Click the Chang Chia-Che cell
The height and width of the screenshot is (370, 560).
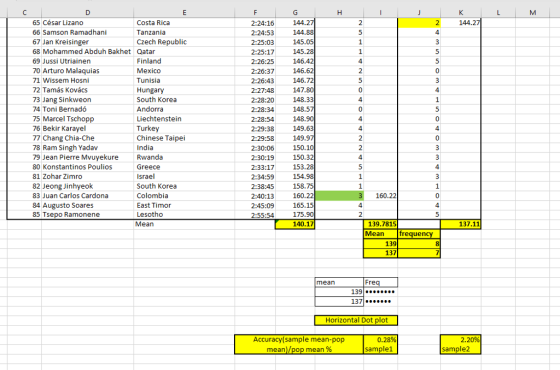(88, 139)
